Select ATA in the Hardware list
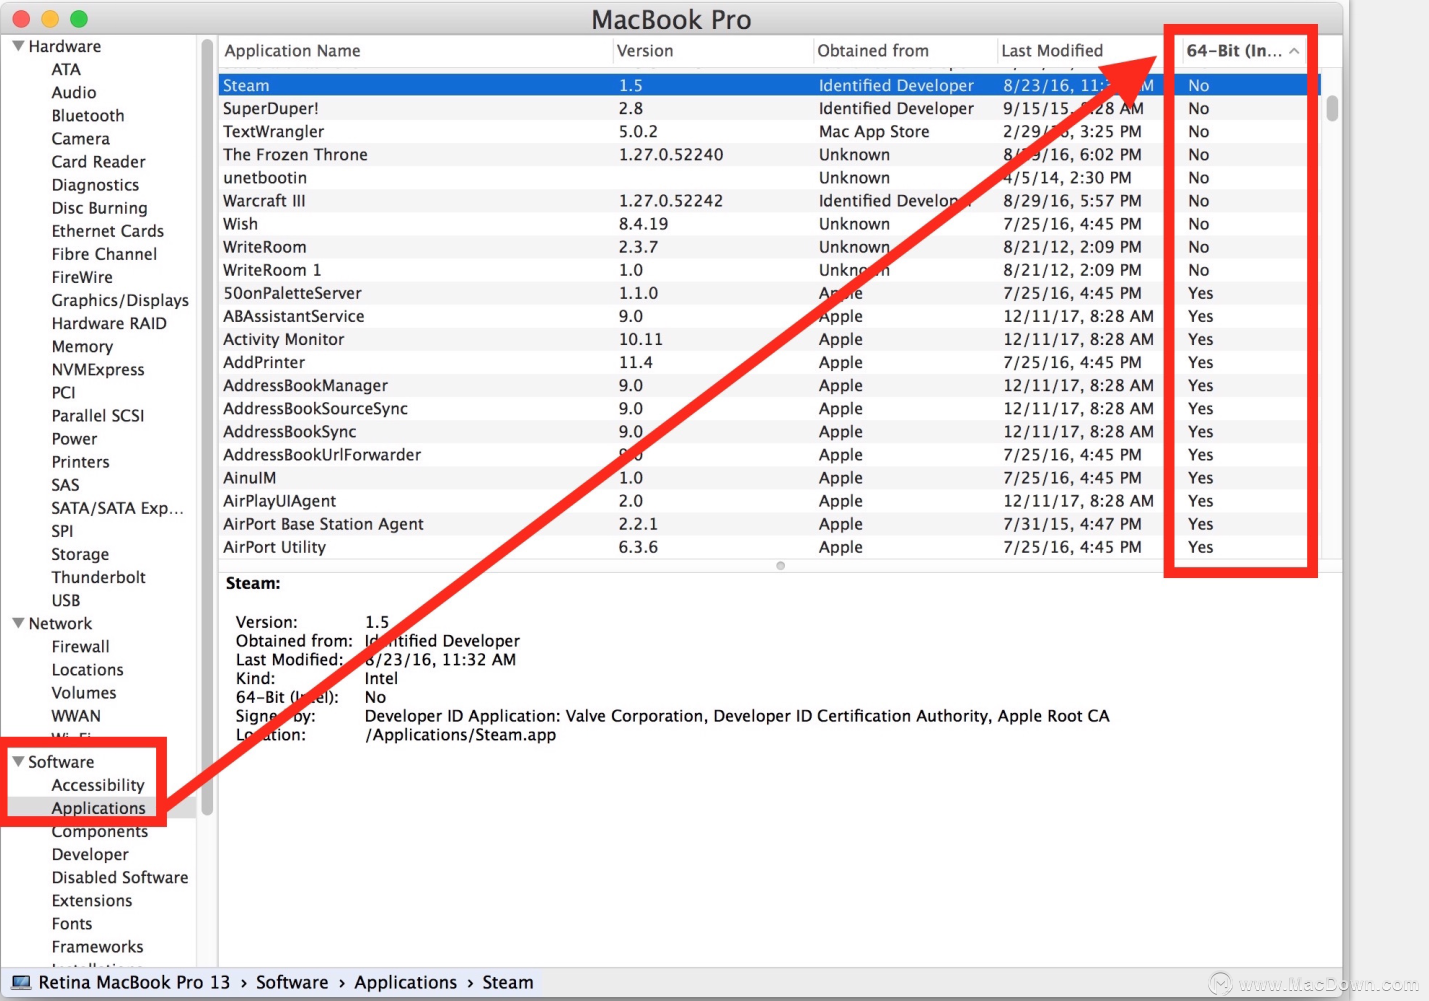This screenshot has width=1429, height=1001. (x=66, y=69)
